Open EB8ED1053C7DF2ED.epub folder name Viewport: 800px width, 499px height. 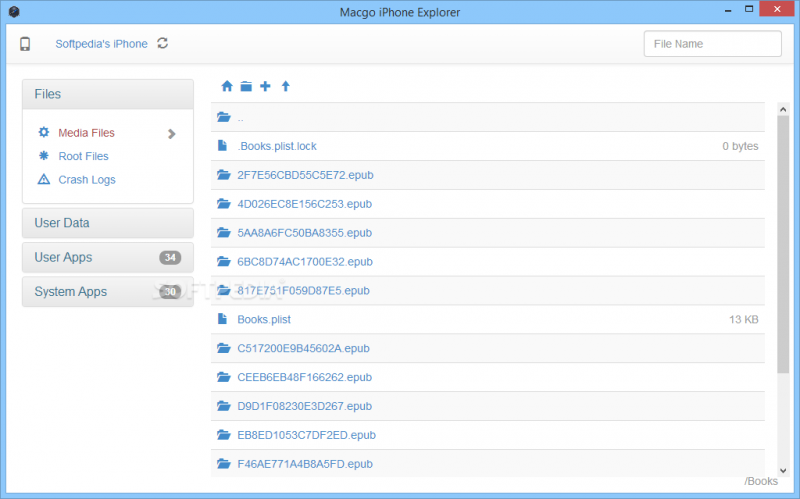(307, 435)
